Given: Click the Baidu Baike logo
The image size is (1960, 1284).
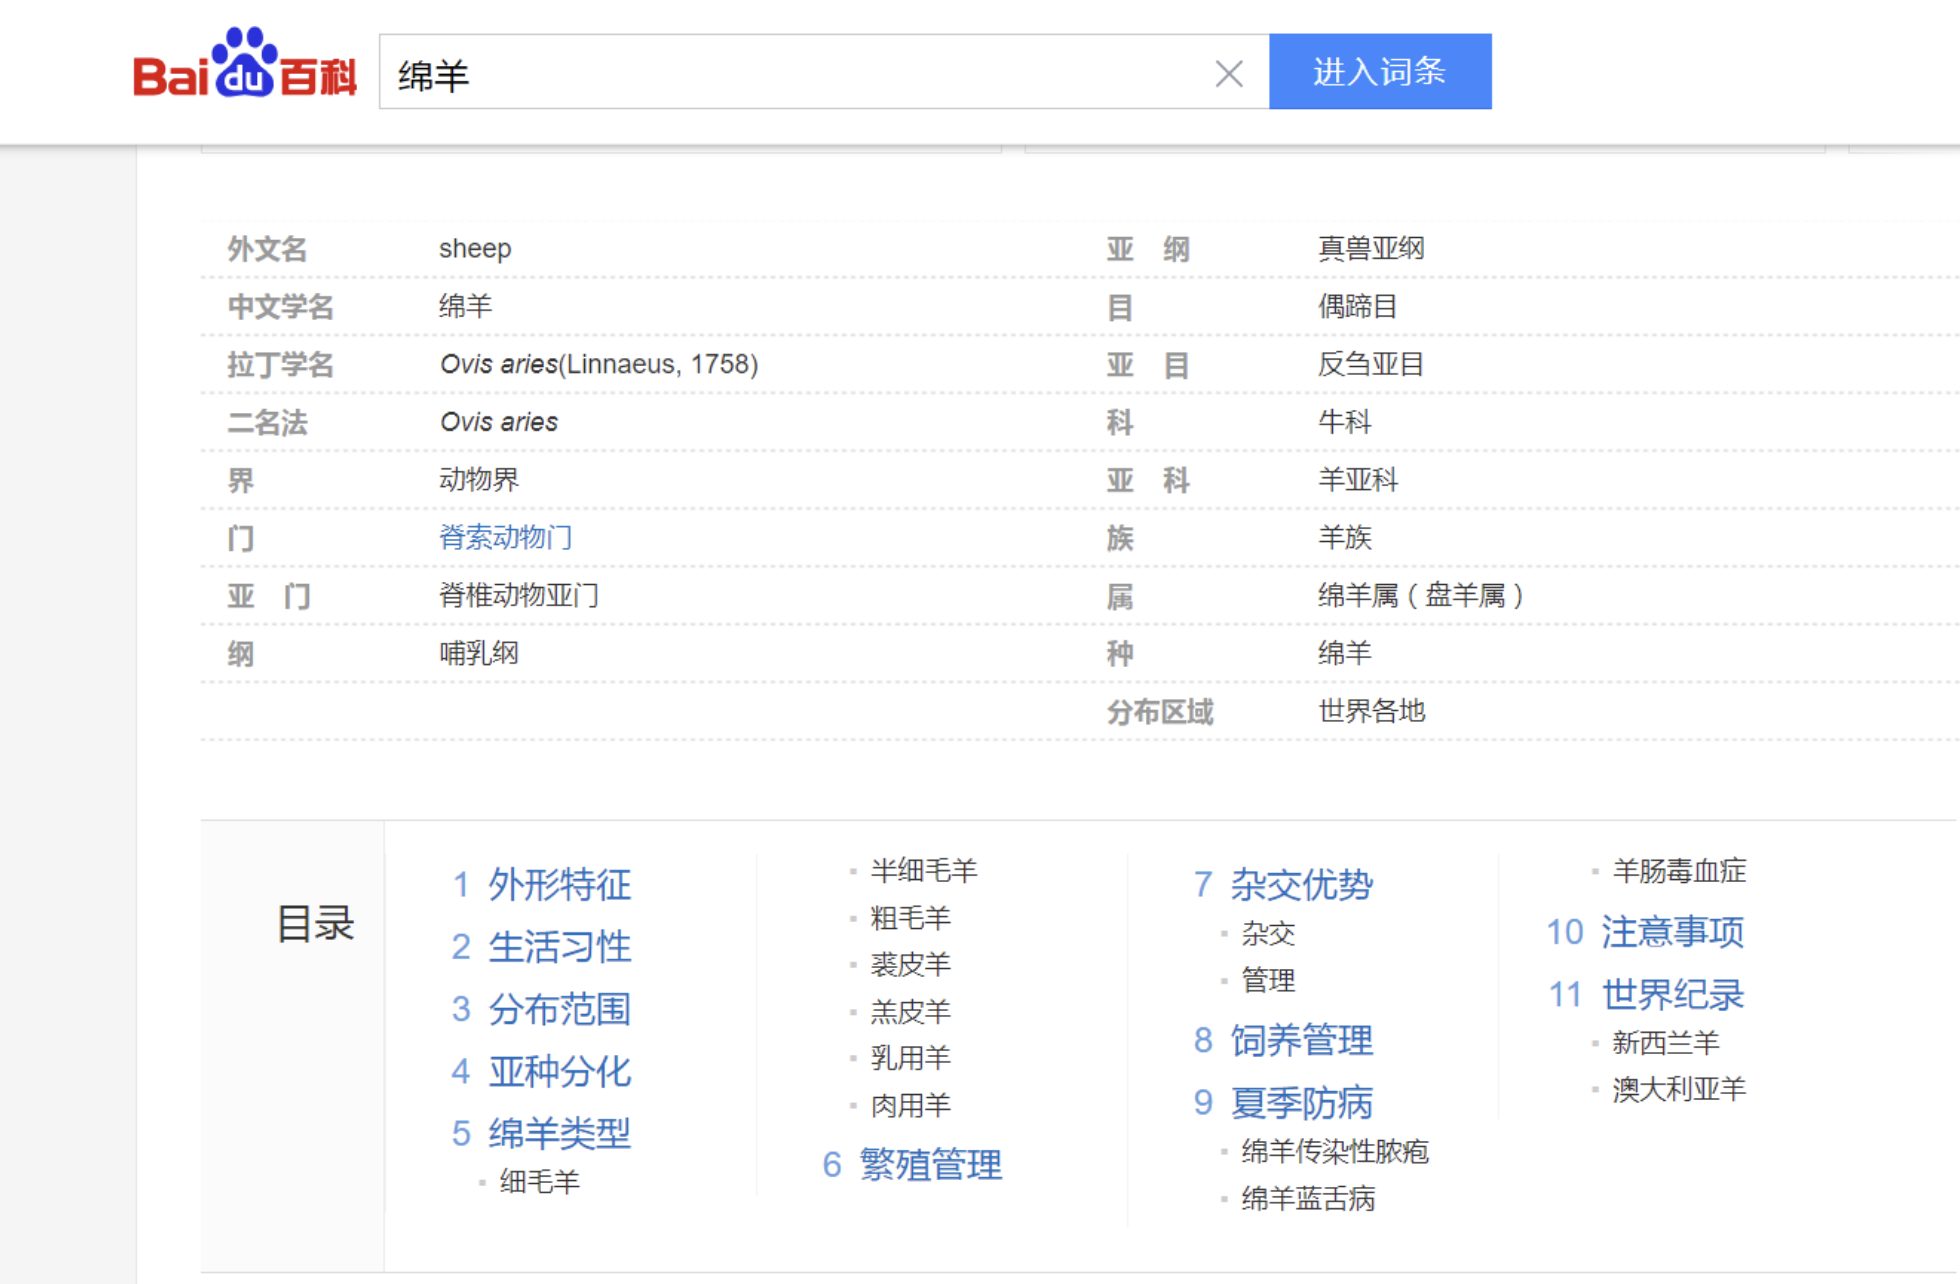Looking at the screenshot, I should 245,64.
